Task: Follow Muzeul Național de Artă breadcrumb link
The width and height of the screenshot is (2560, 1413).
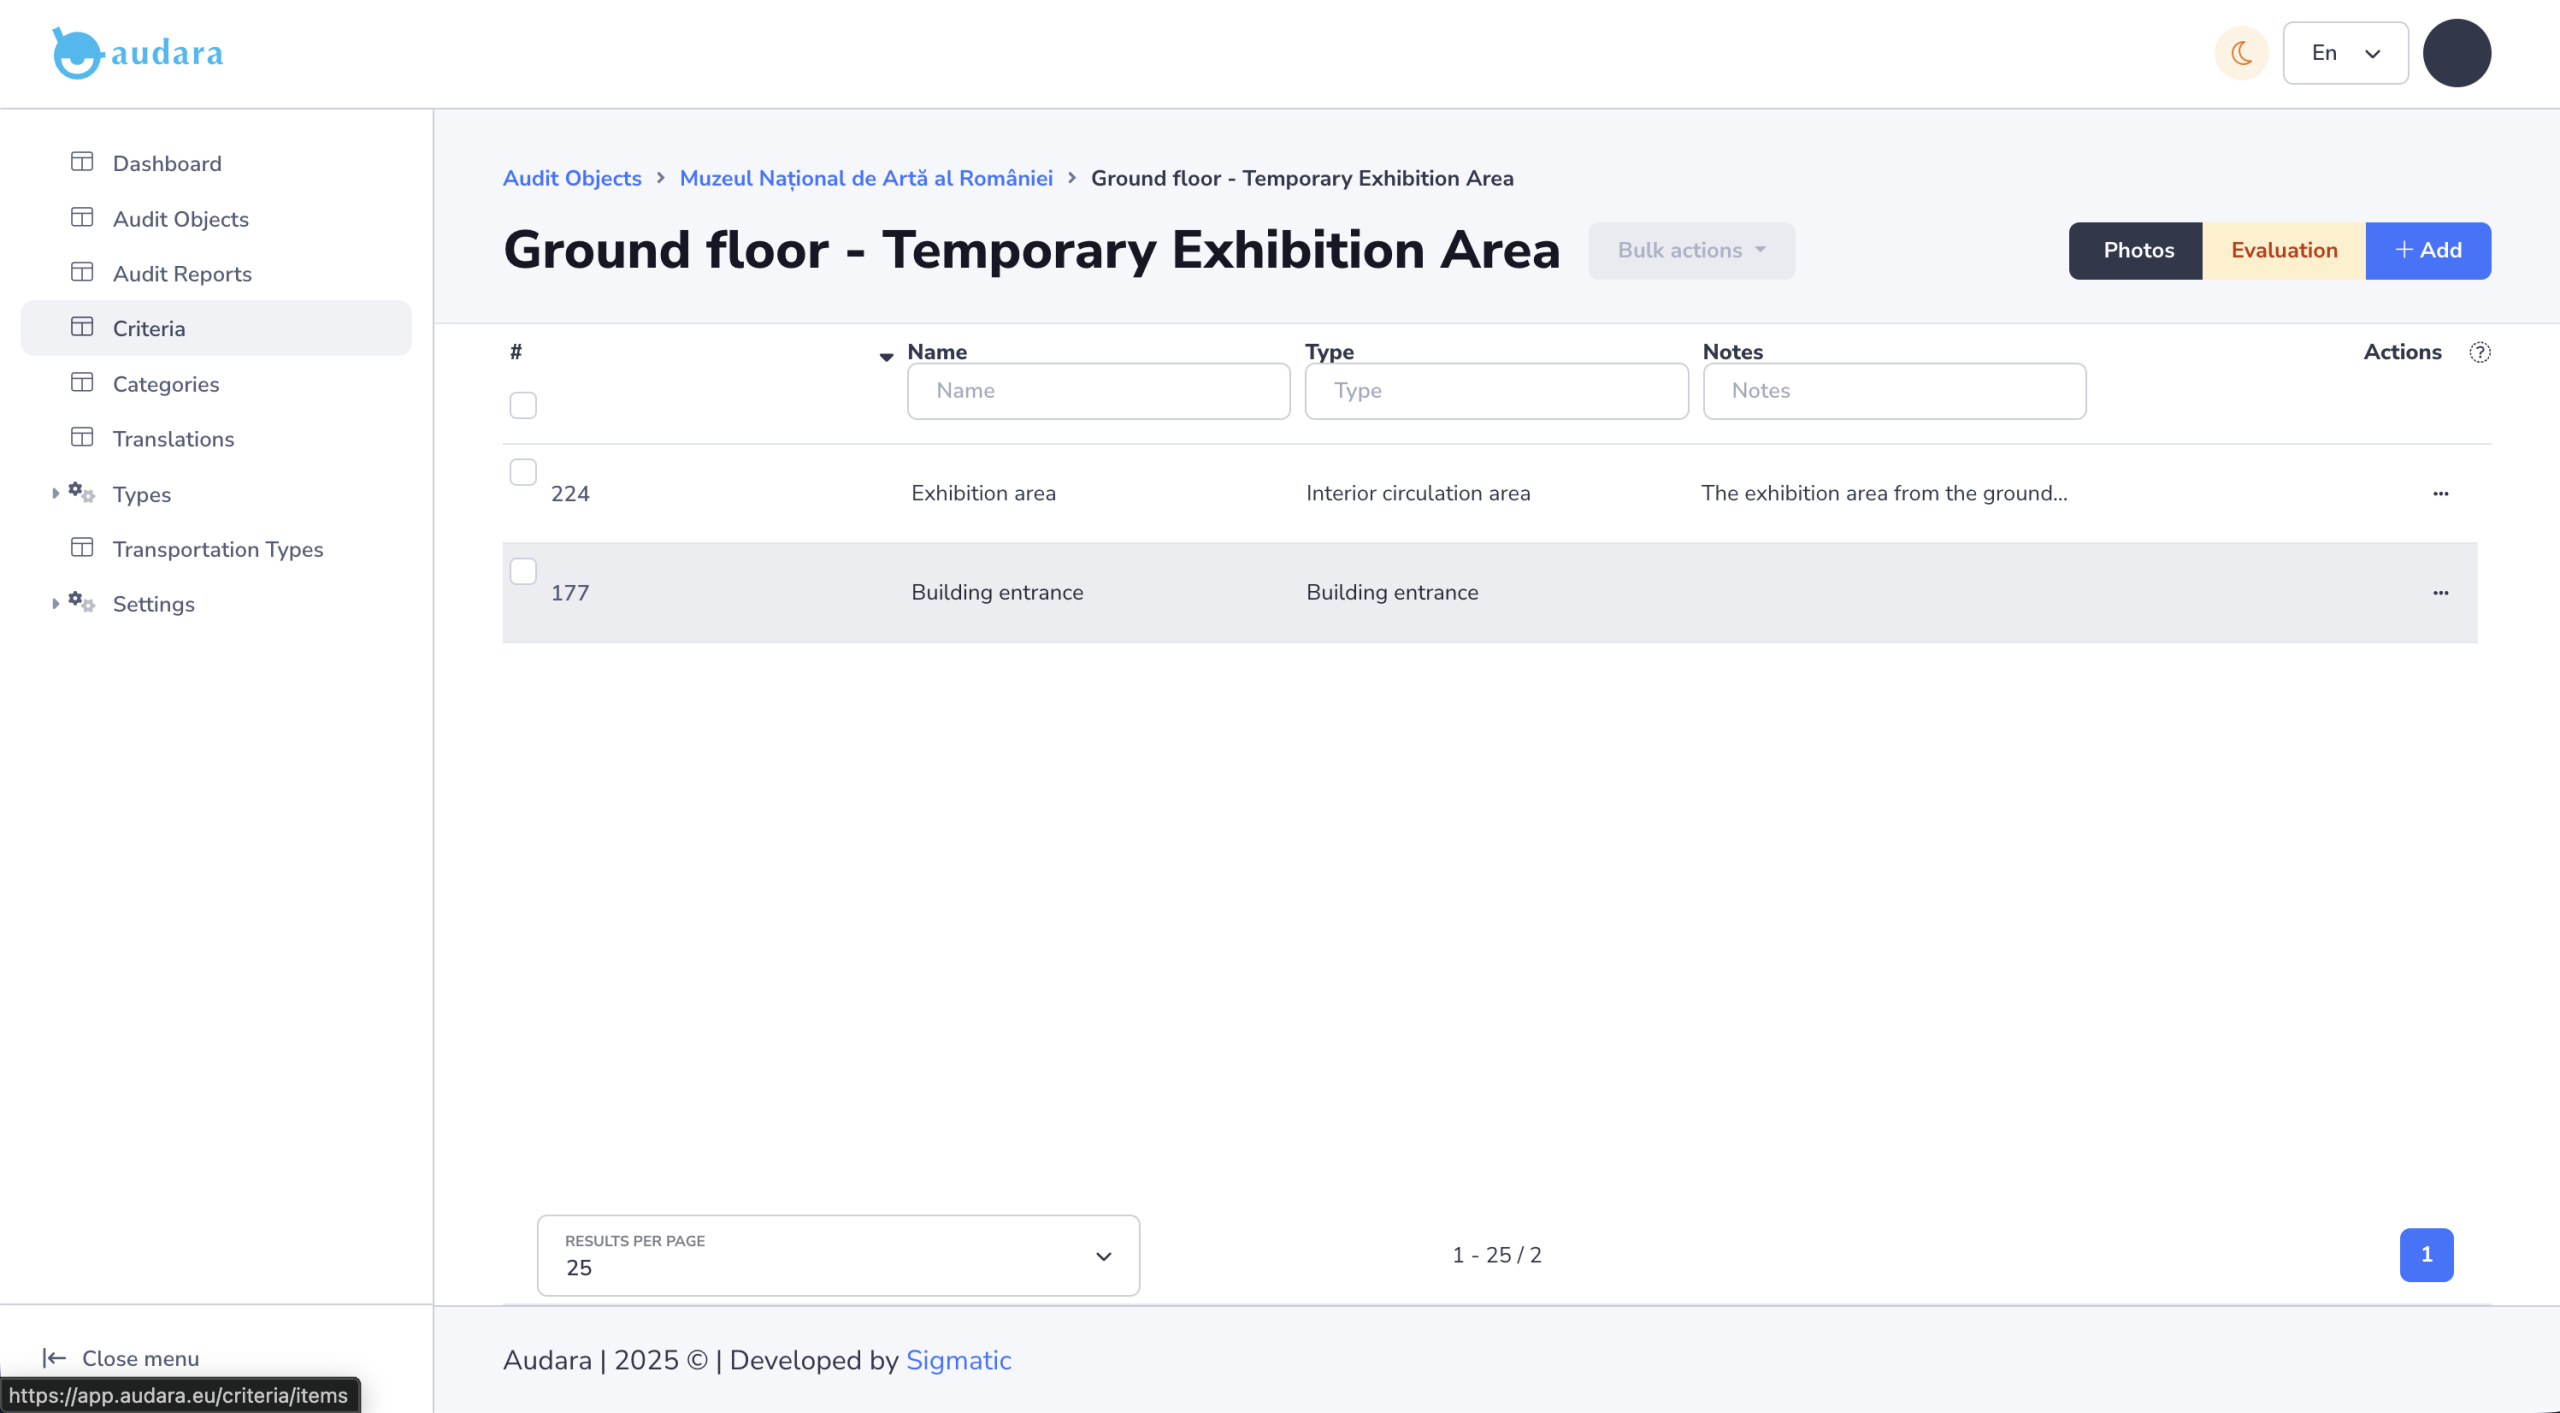Action: 865,178
